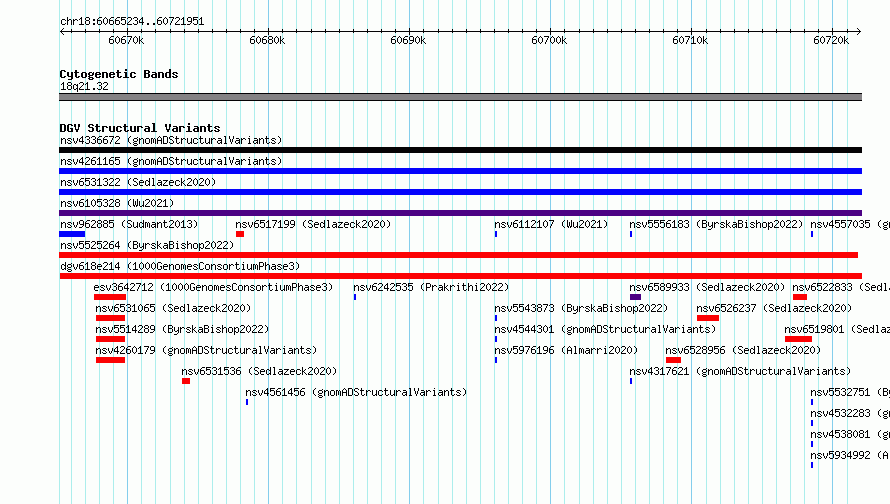Select nsv4557035 variant label

(x=850, y=224)
